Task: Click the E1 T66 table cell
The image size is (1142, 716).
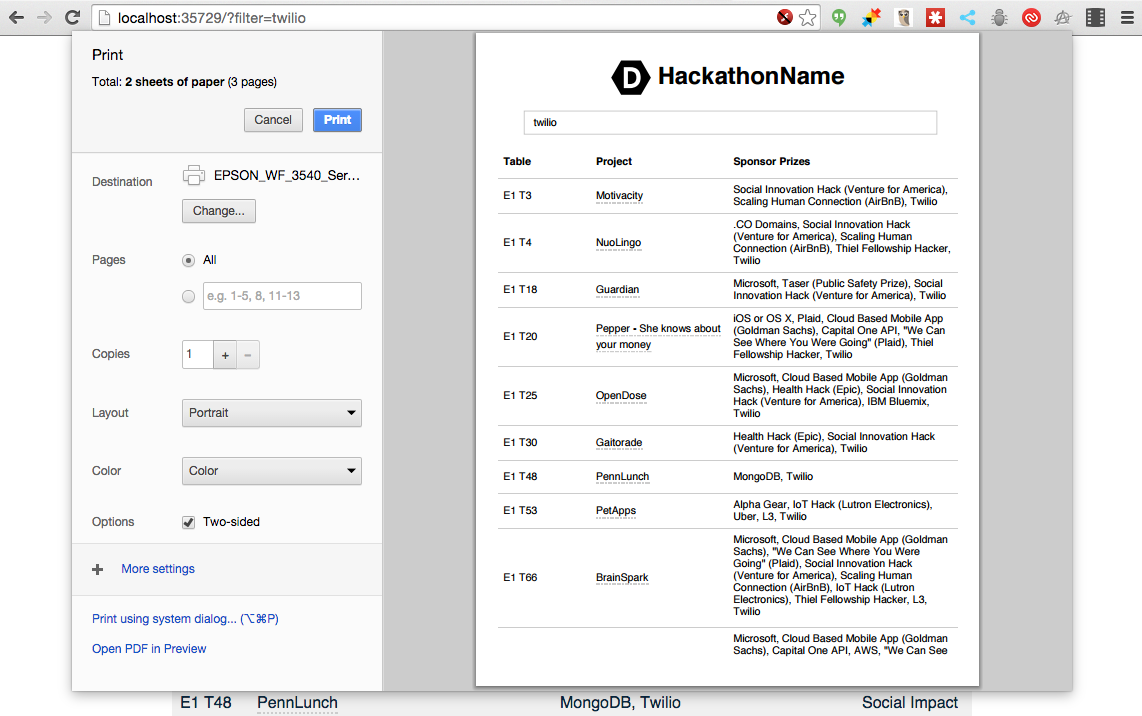Action: [x=520, y=578]
